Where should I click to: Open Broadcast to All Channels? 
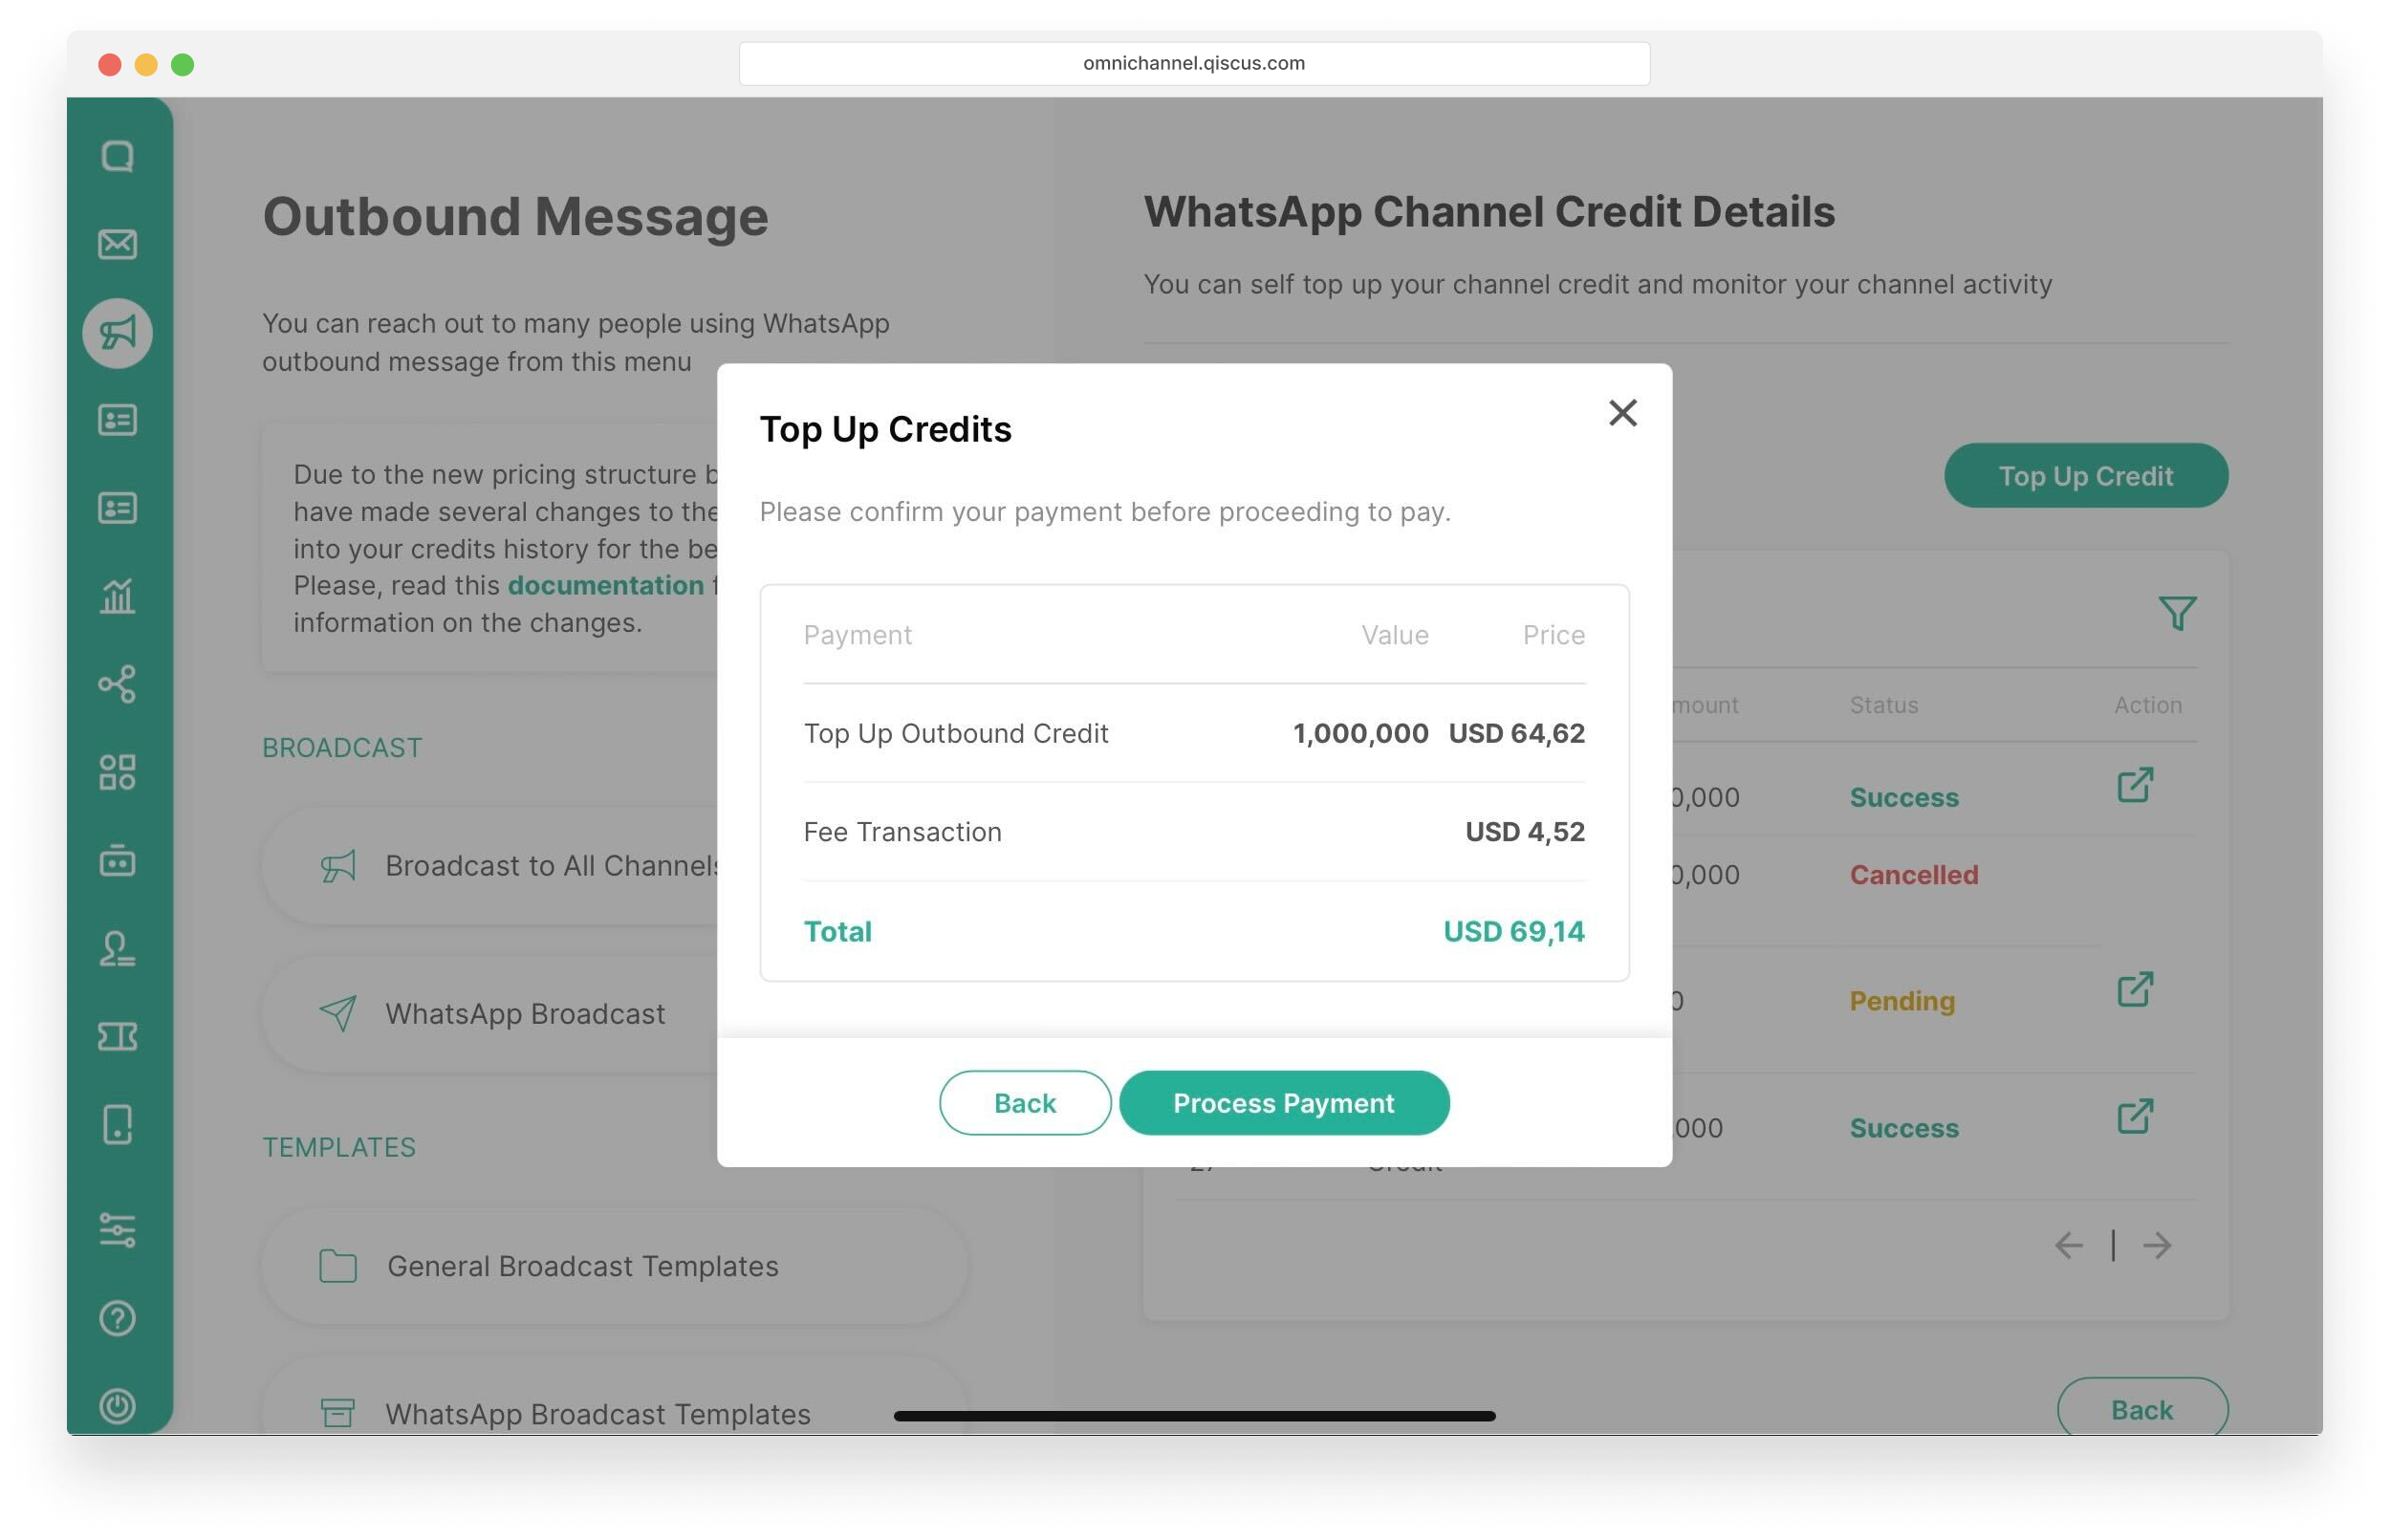[490, 866]
